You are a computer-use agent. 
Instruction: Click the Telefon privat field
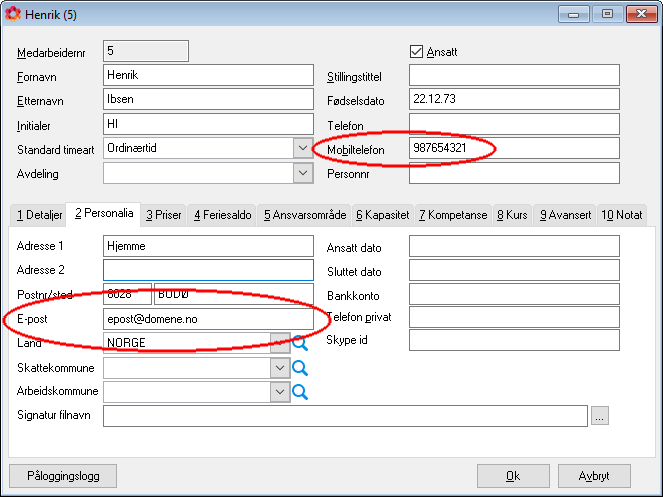pyautogui.click(x=514, y=317)
